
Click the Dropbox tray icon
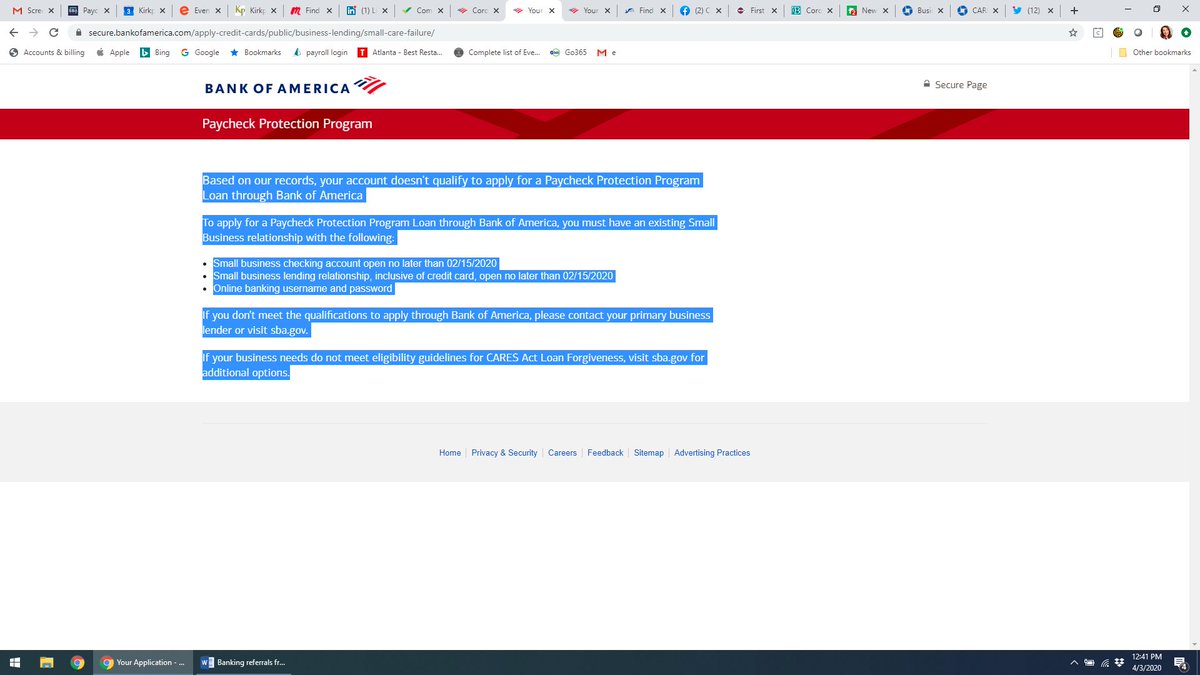(x=1119, y=662)
